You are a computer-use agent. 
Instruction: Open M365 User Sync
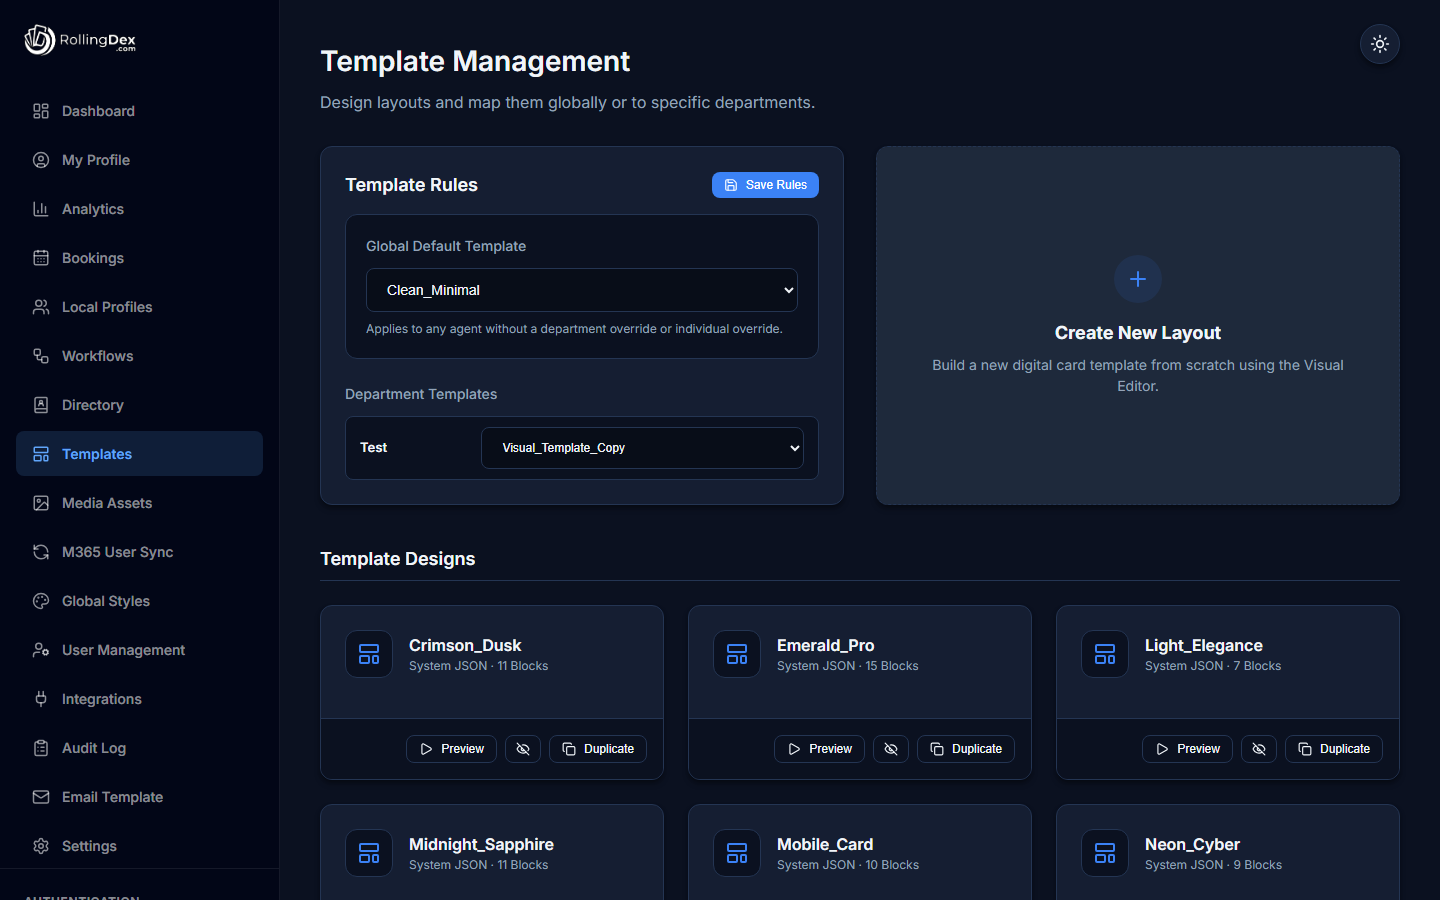pyautogui.click(x=139, y=552)
